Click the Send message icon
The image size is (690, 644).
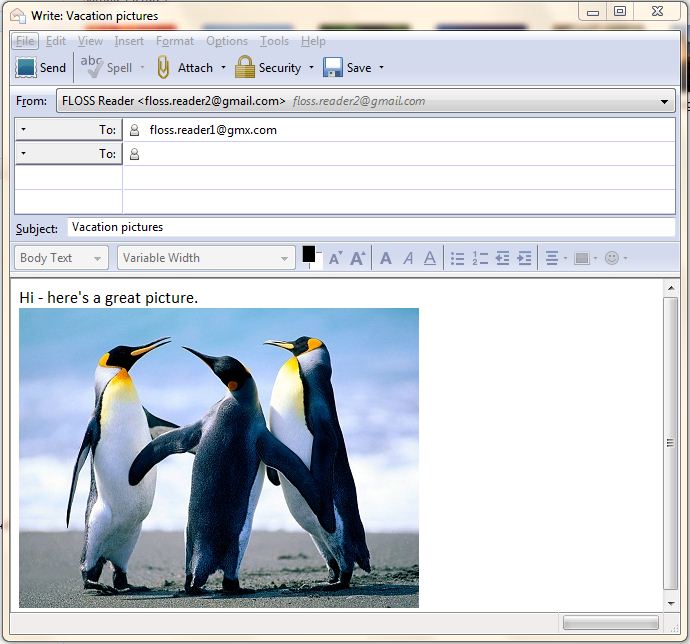point(27,68)
